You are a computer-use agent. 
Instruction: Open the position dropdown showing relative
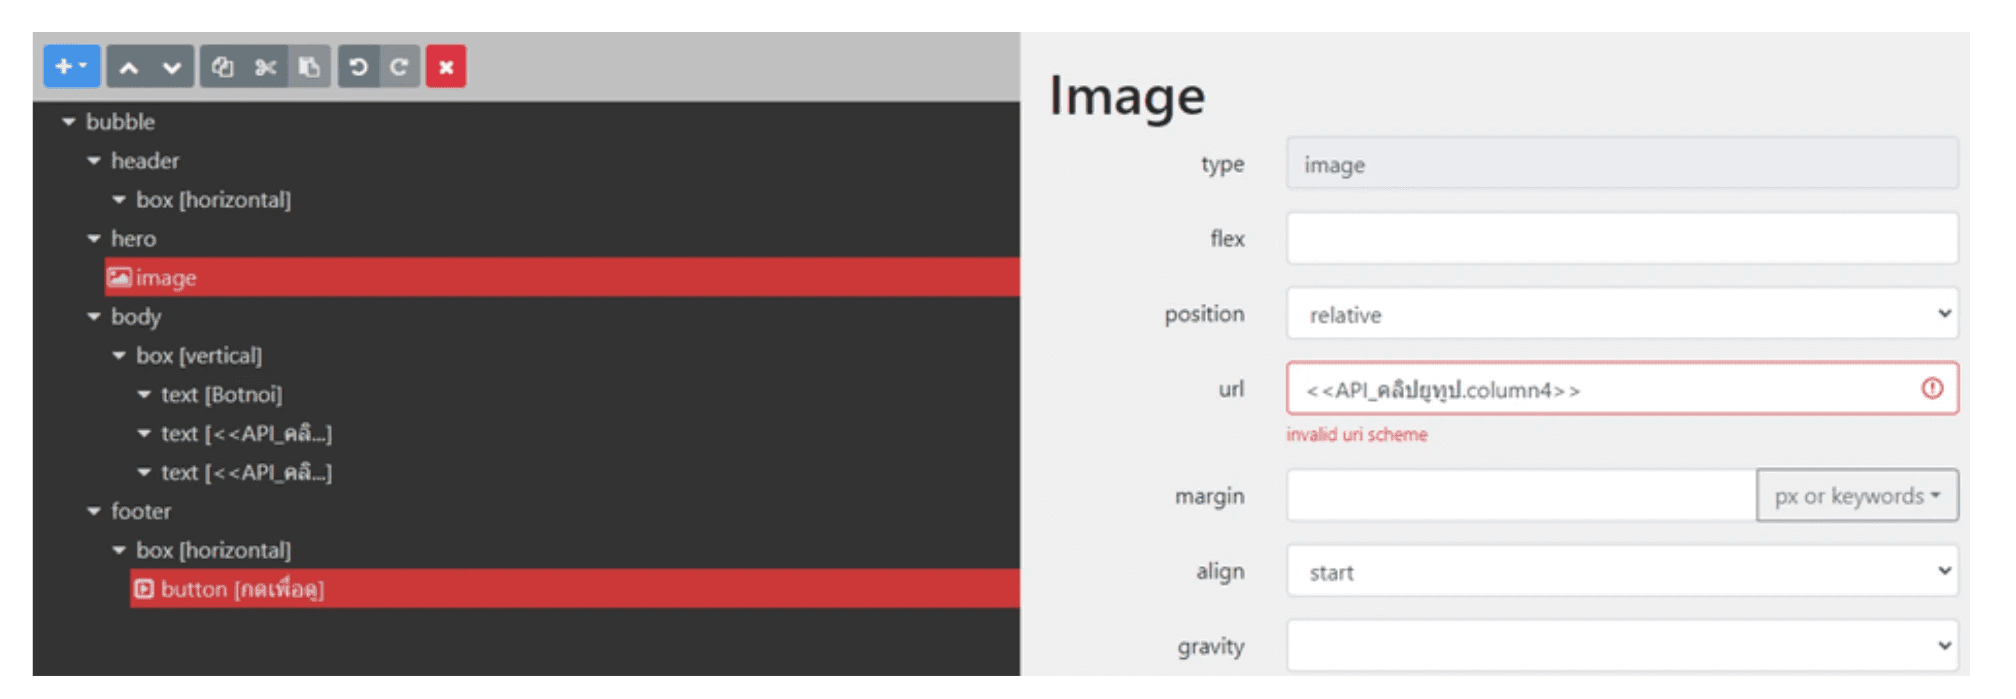click(1622, 314)
